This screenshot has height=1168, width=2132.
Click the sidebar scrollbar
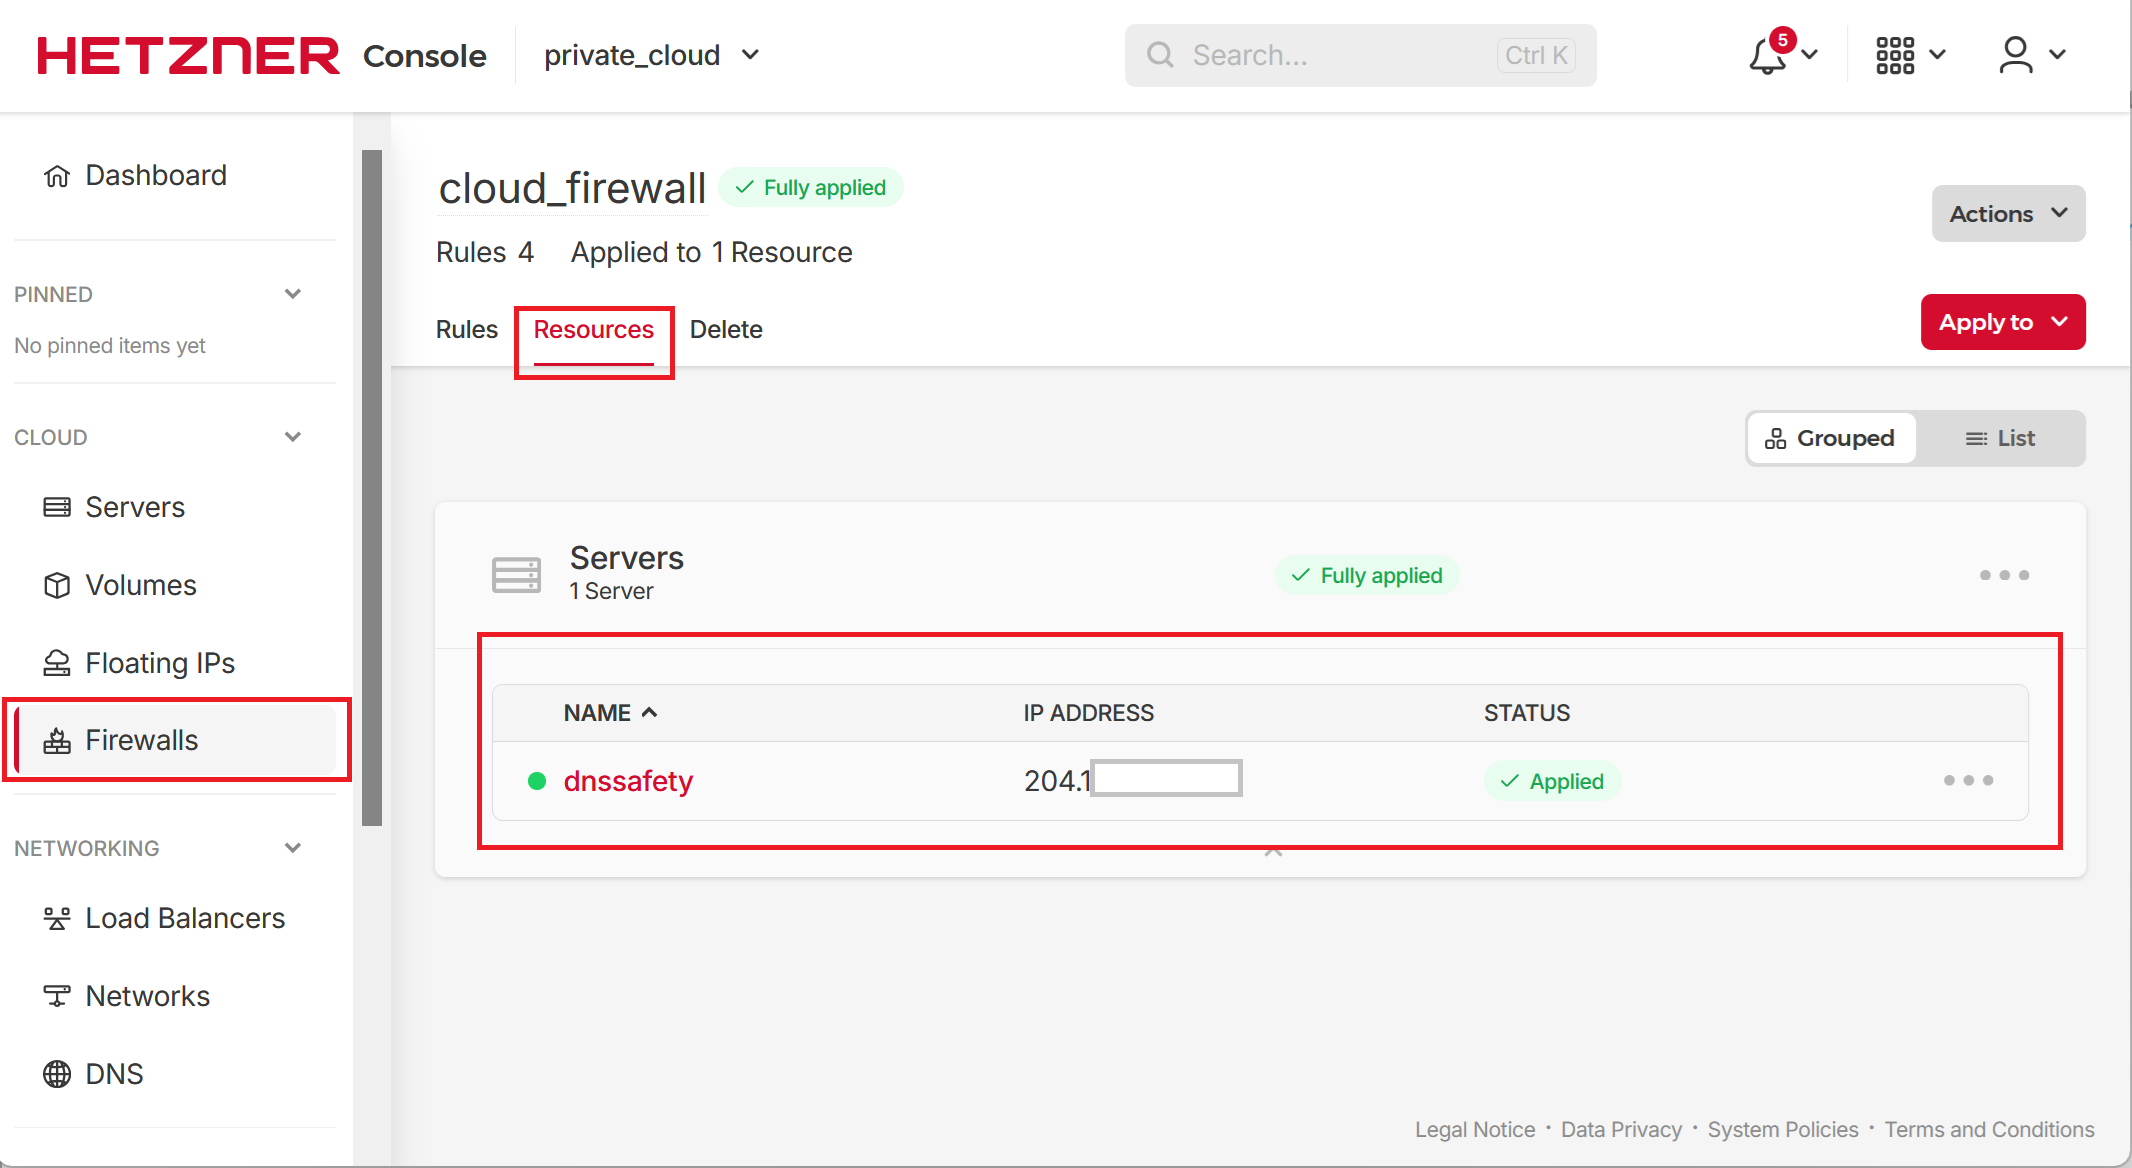372,487
